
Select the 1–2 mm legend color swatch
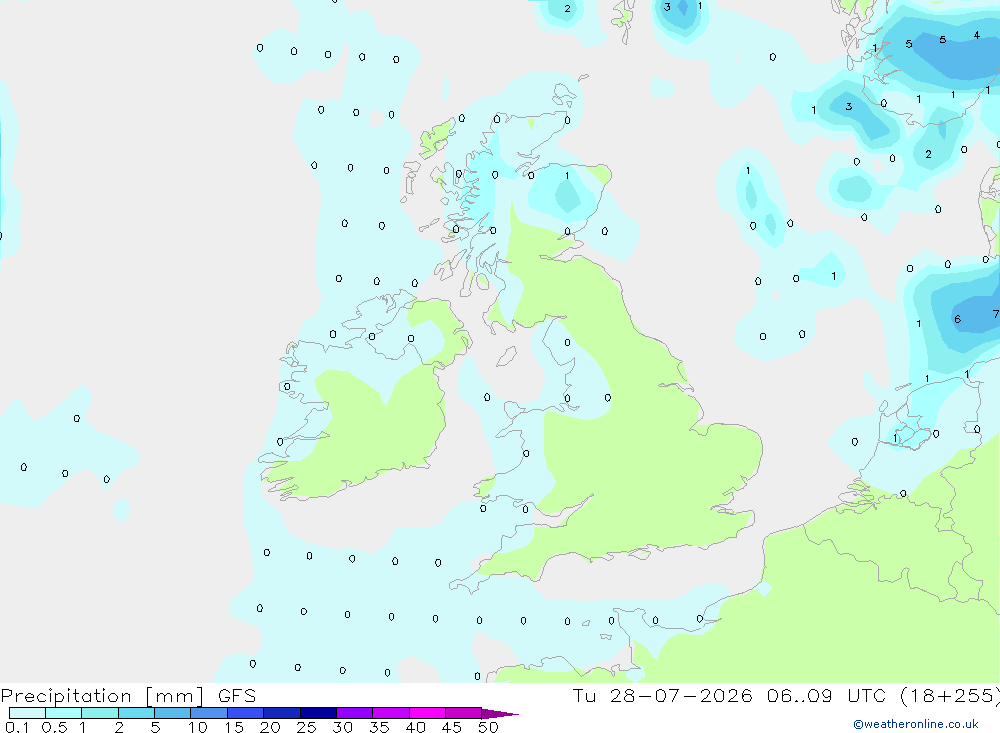(x=100, y=713)
